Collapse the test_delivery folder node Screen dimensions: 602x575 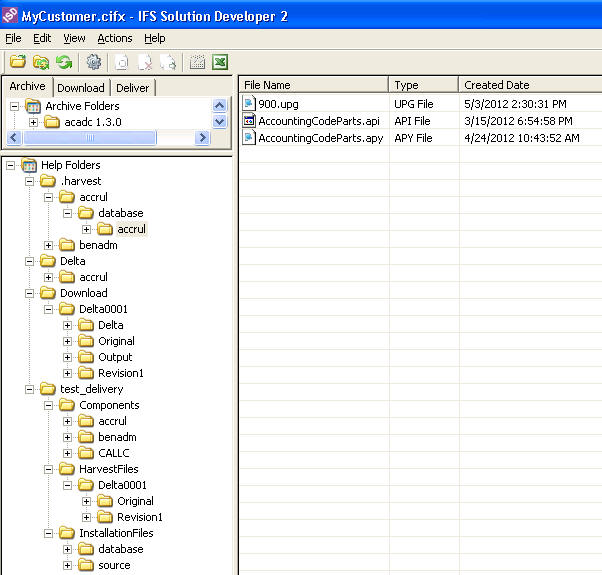[x=30, y=389]
